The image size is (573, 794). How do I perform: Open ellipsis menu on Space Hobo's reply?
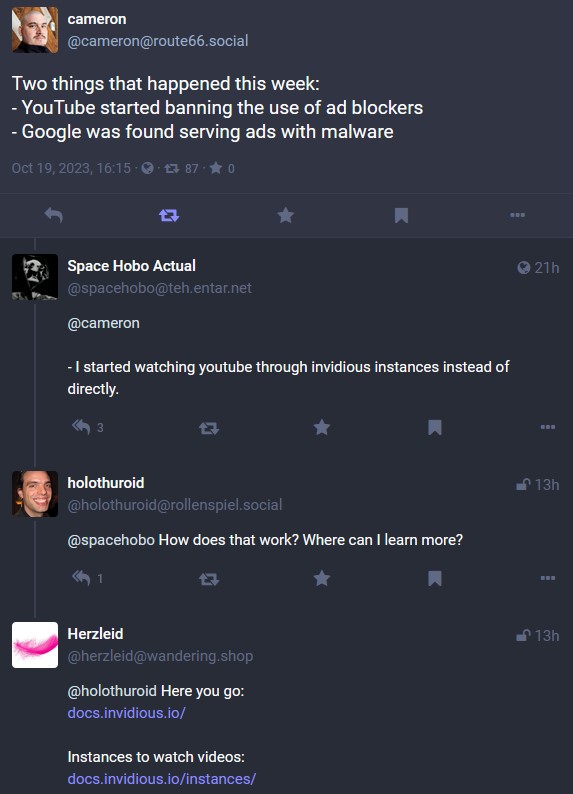pyautogui.click(x=548, y=427)
